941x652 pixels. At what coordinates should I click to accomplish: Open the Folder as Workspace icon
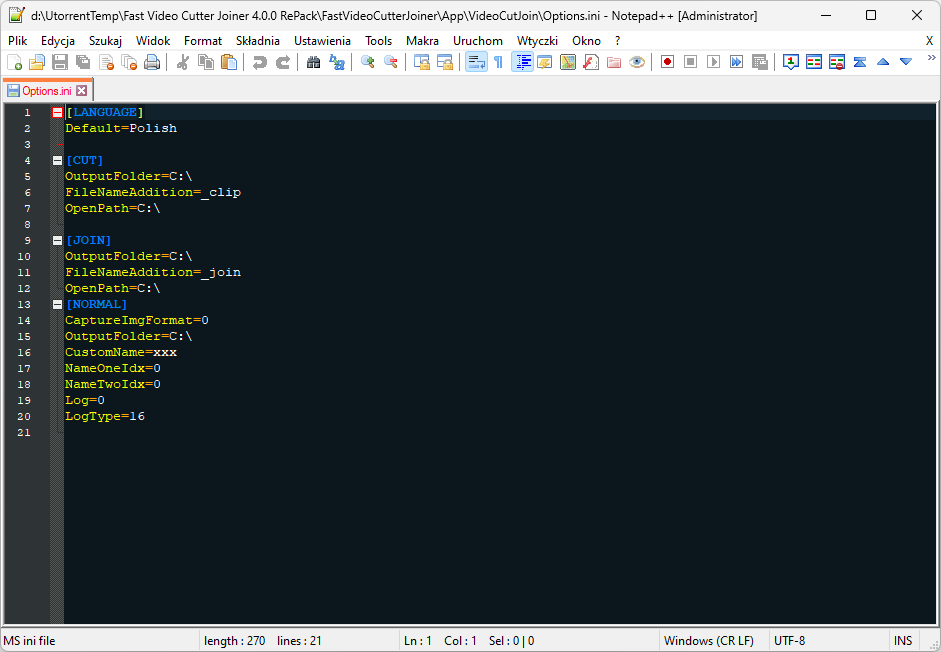pos(613,62)
